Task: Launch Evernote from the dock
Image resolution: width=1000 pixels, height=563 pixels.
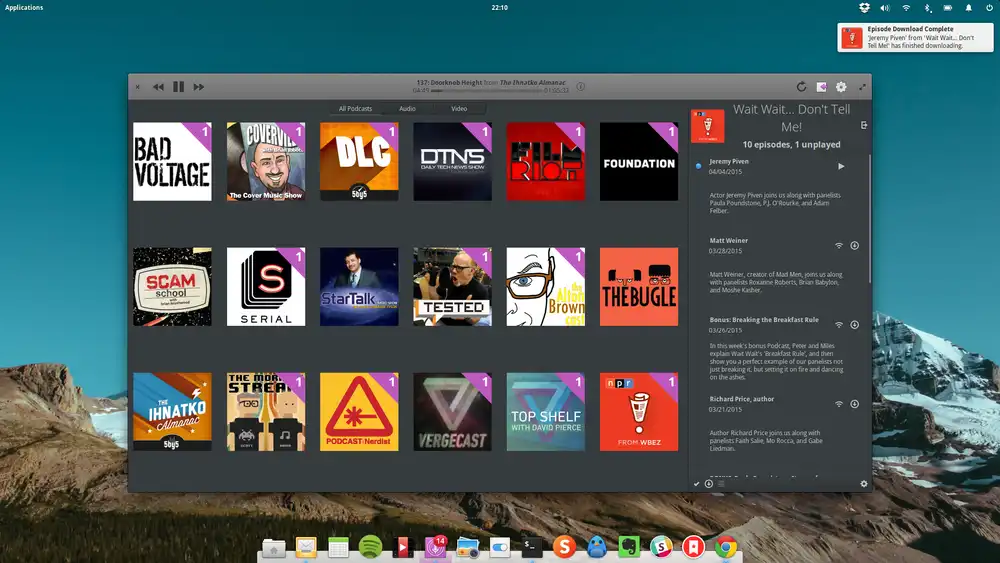Action: click(629, 547)
